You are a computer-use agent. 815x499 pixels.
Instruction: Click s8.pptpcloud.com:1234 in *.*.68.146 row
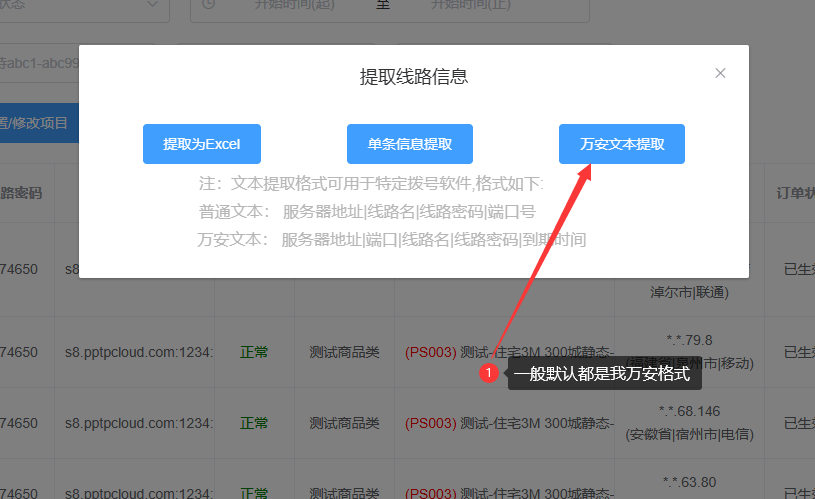click(139, 423)
